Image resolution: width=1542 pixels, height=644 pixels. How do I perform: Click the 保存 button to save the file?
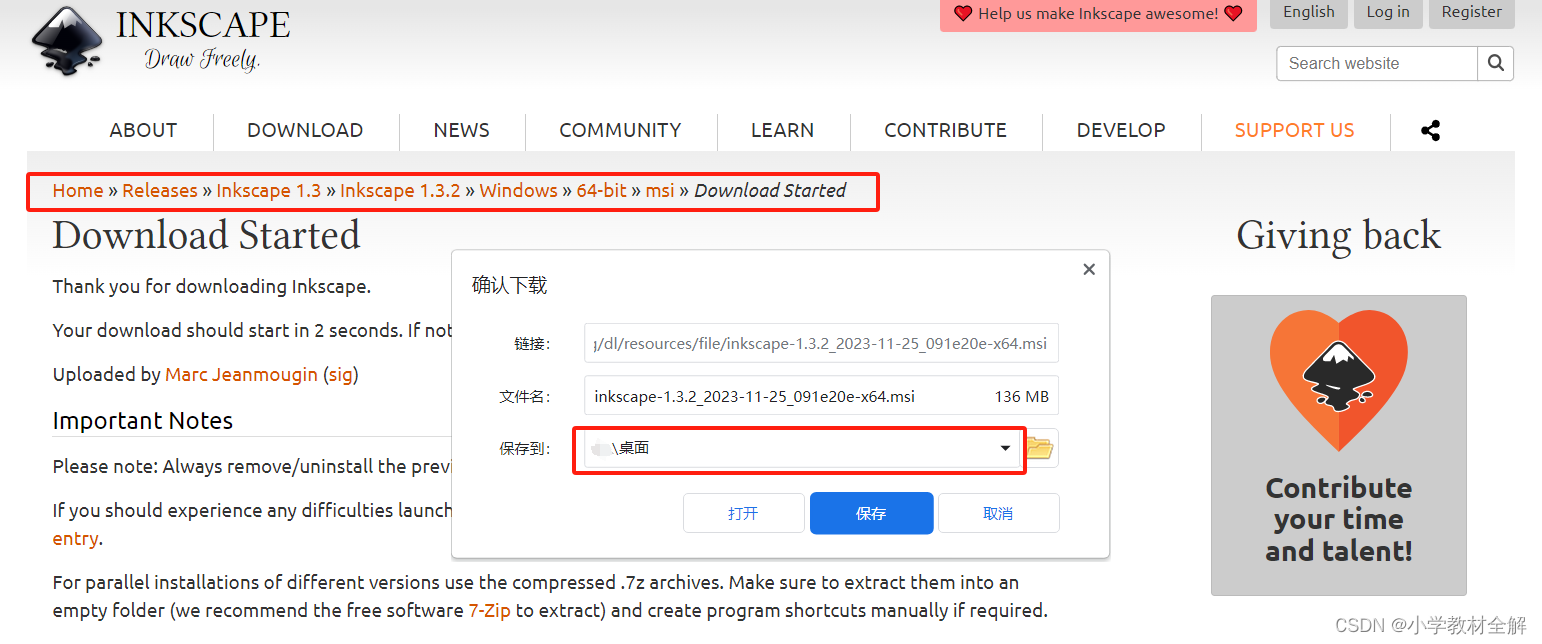coord(871,512)
